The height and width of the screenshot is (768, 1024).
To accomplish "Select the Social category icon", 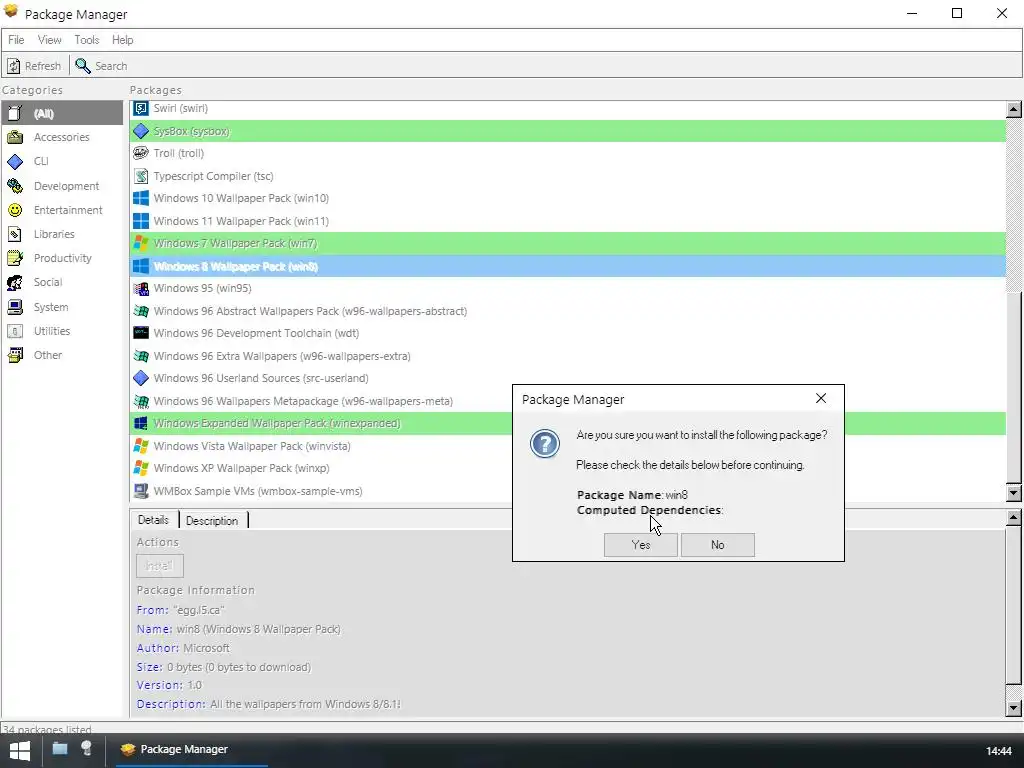I will pos(15,282).
